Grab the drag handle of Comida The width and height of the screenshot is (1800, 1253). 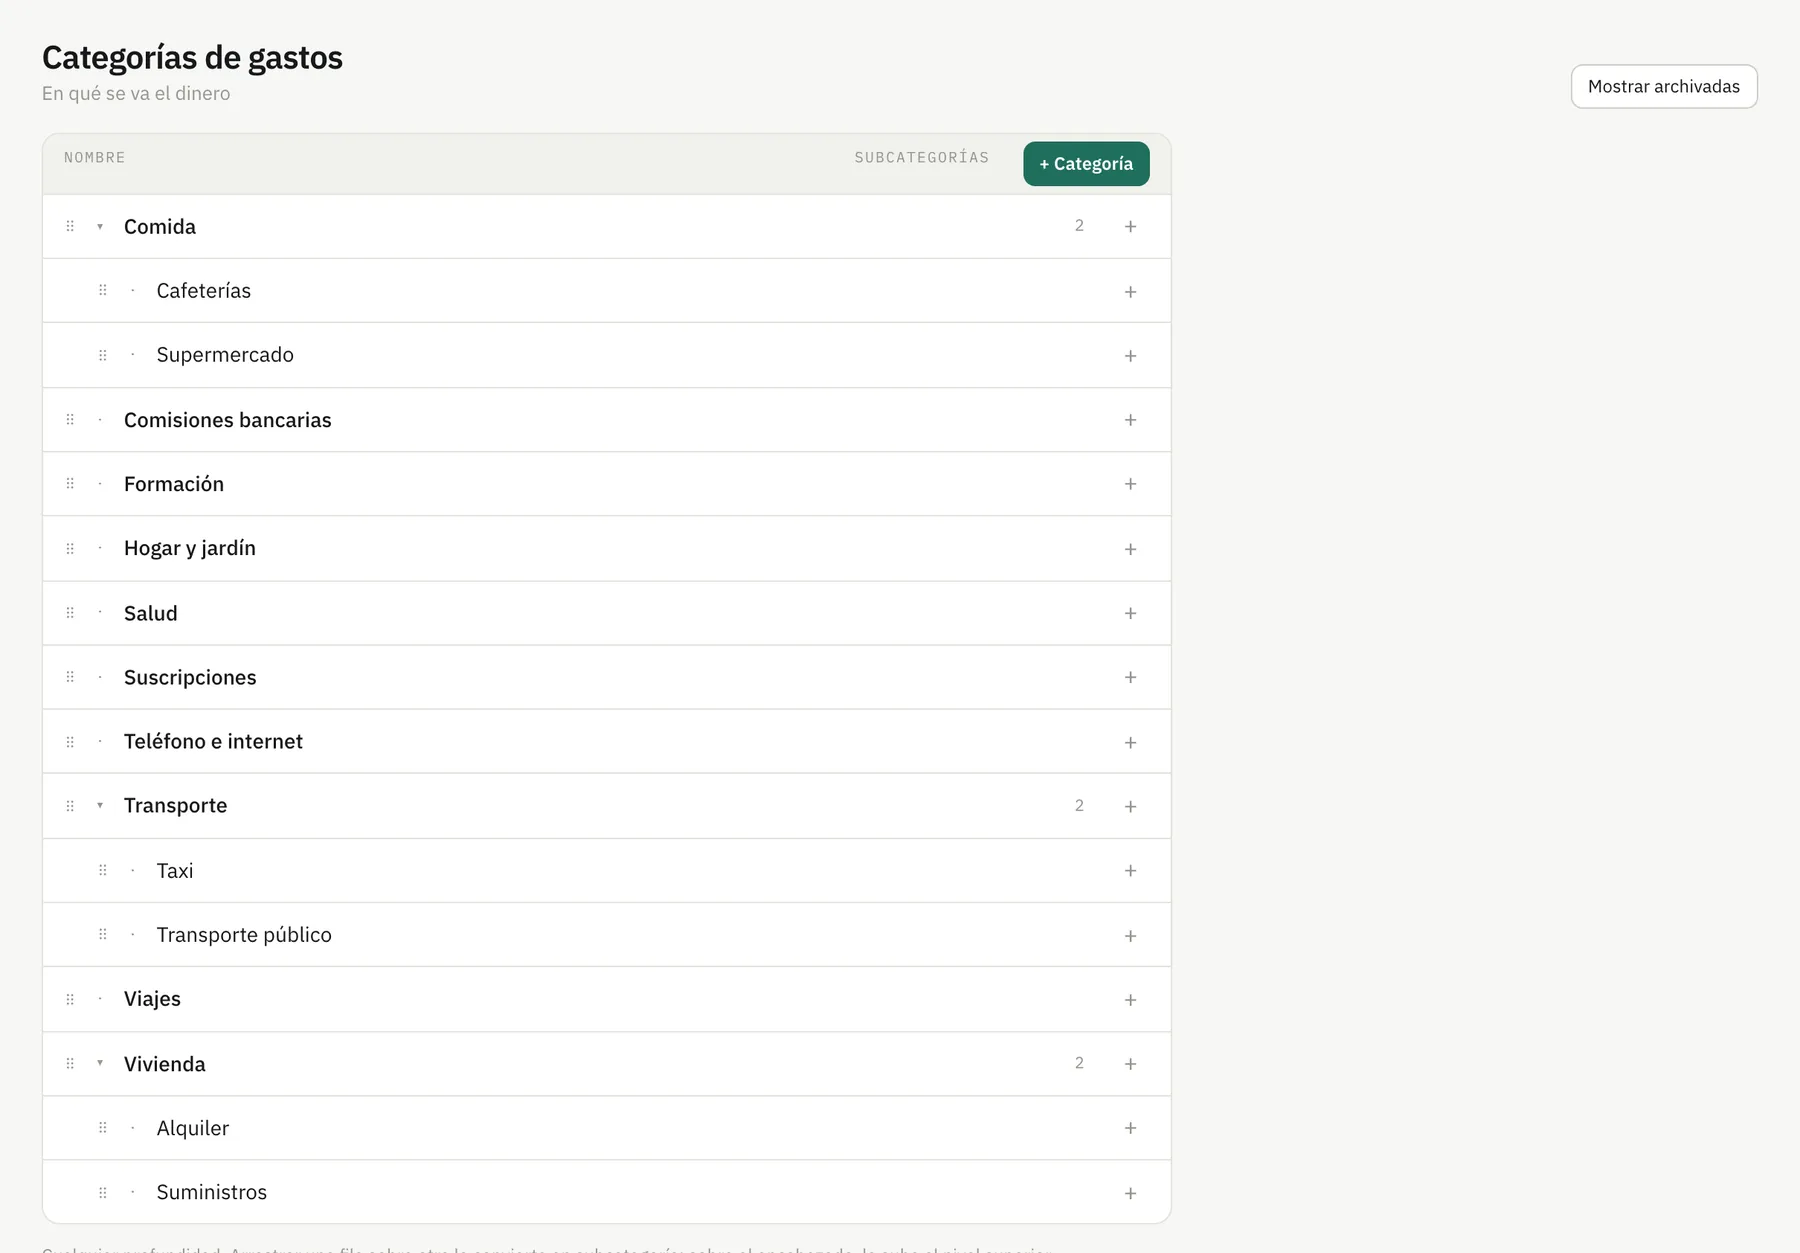coord(70,226)
